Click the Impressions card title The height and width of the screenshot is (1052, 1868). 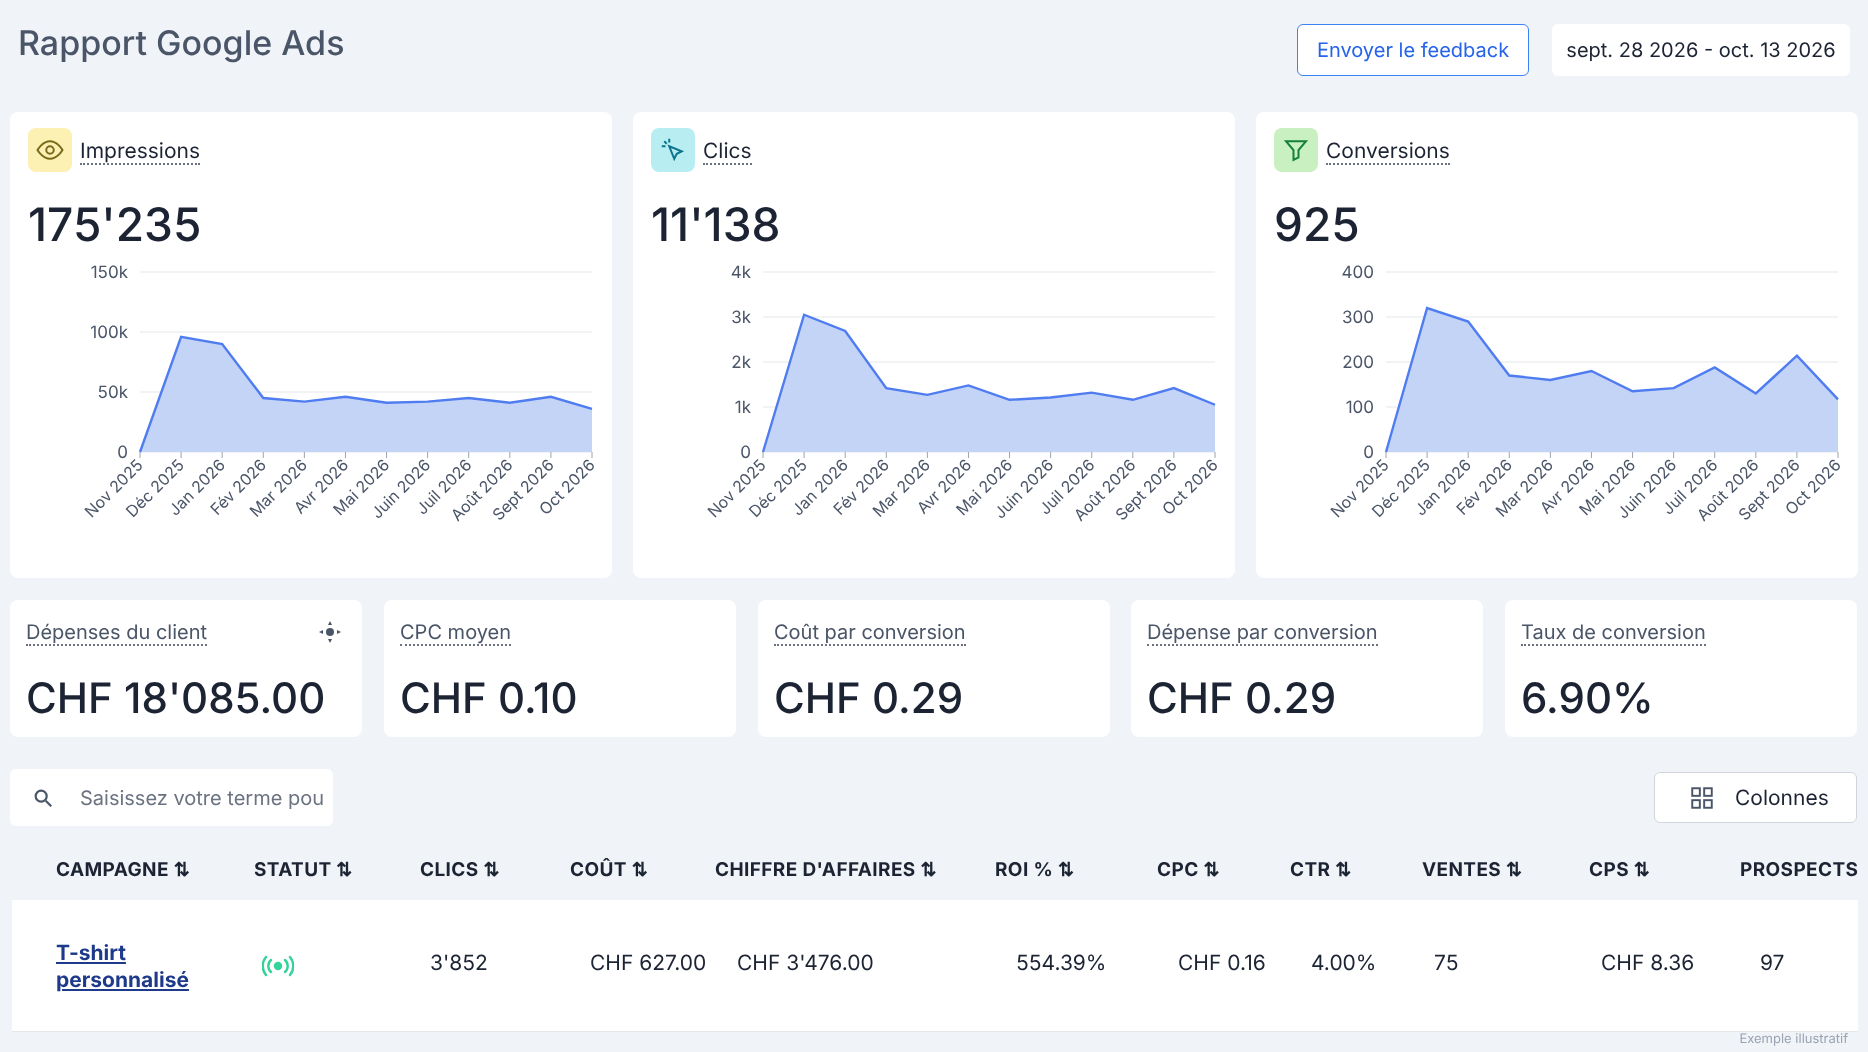[x=140, y=151]
